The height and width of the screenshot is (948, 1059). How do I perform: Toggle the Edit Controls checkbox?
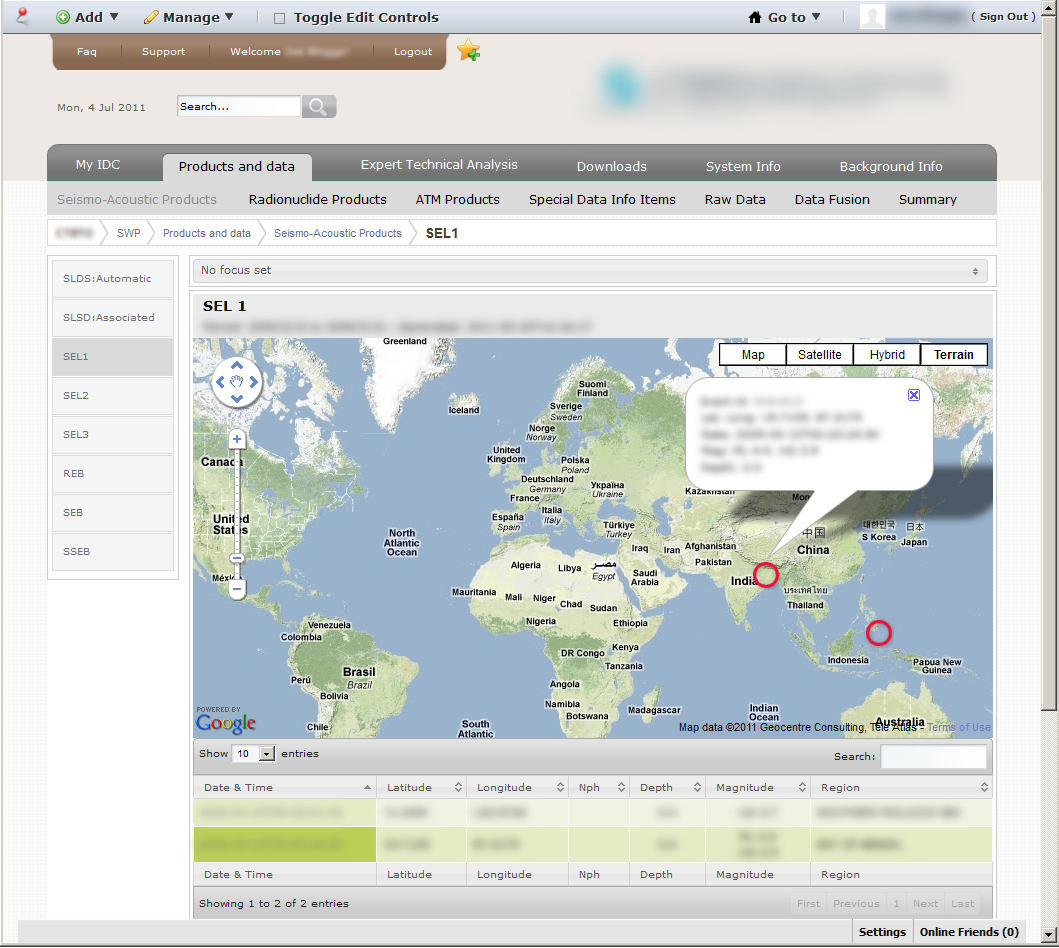(279, 18)
